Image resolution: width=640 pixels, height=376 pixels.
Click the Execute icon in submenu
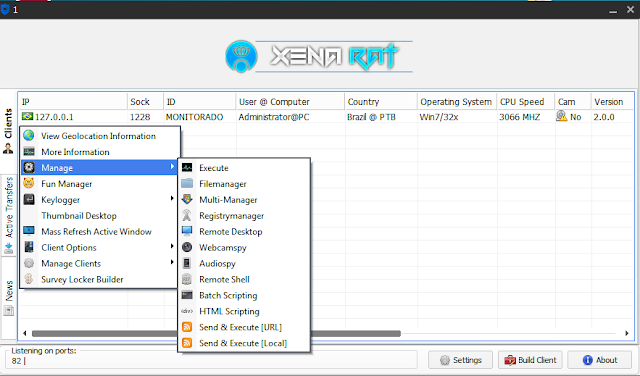click(x=187, y=167)
